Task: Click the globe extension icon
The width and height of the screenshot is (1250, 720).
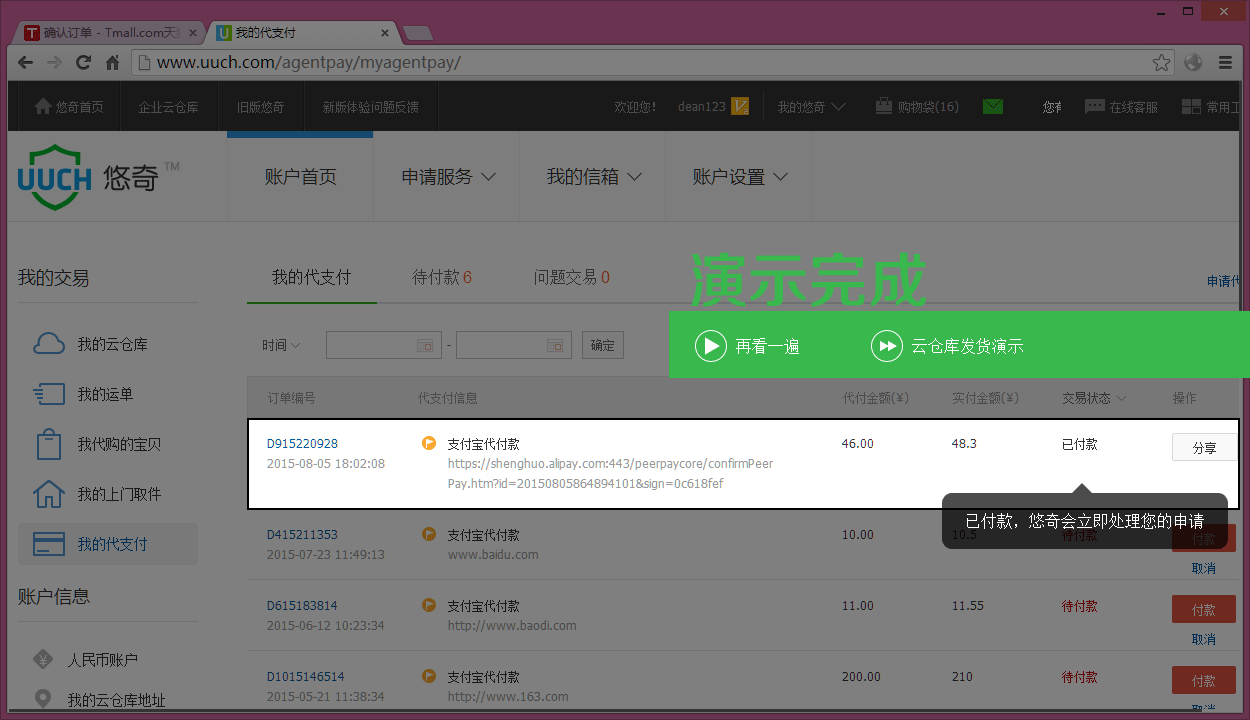Action: 1193,62
